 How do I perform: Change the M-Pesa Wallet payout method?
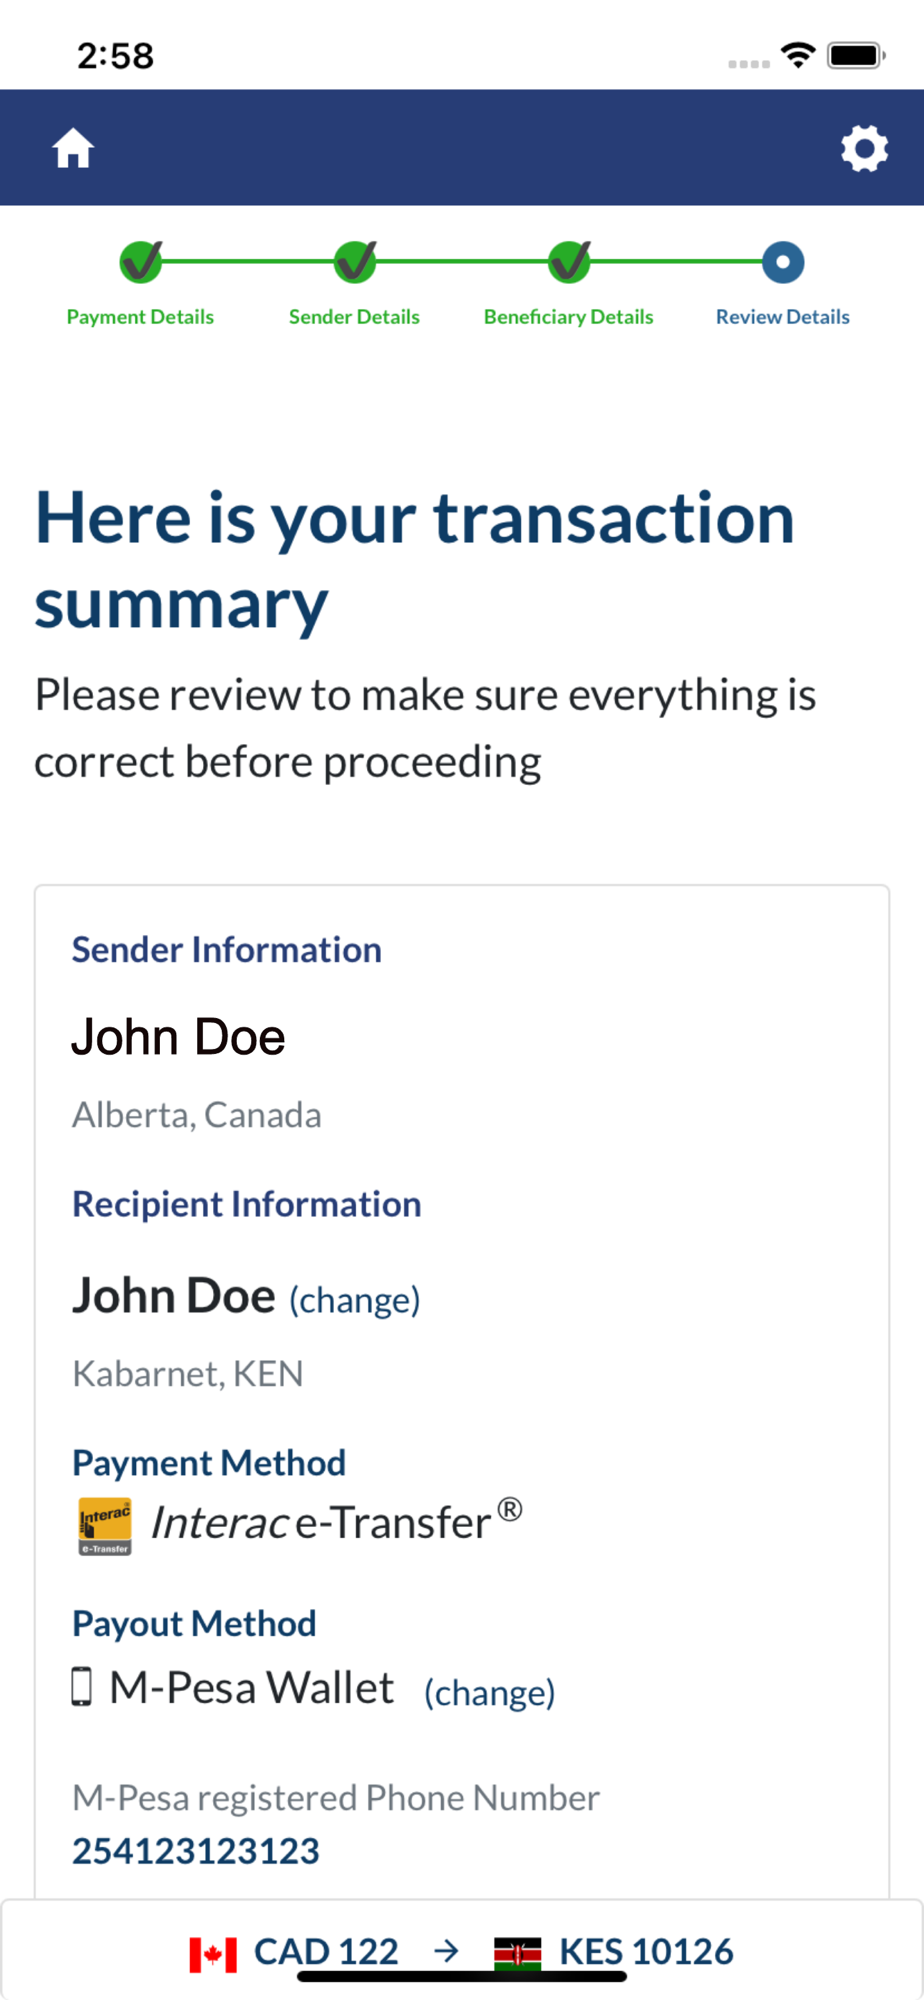(x=490, y=1692)
